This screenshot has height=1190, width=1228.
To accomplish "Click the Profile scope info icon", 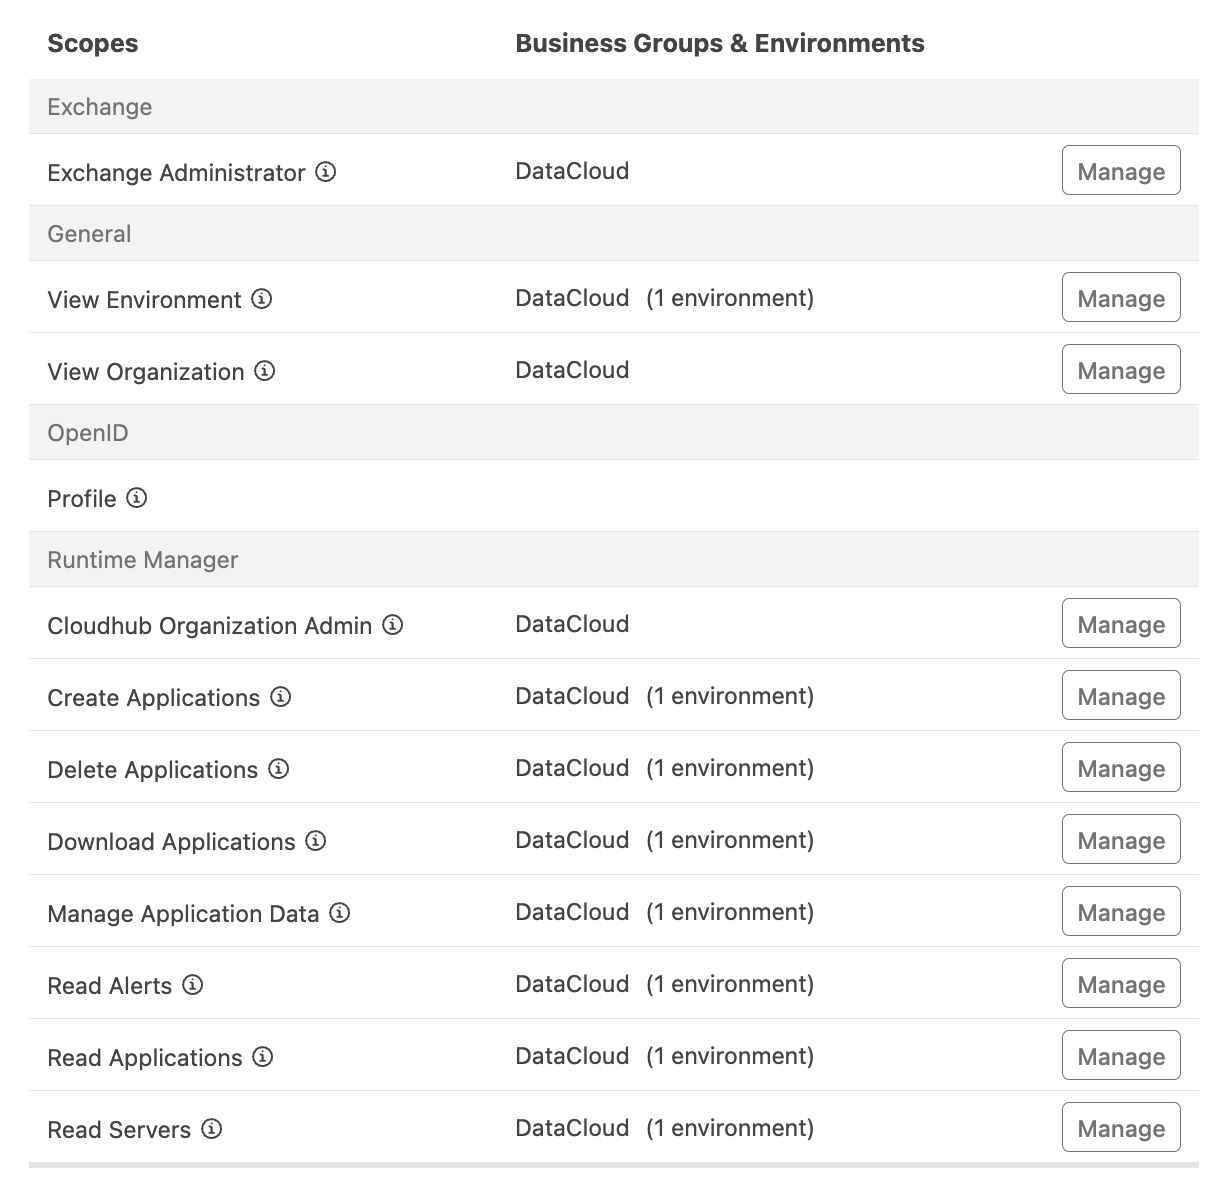I will [137, 498].
